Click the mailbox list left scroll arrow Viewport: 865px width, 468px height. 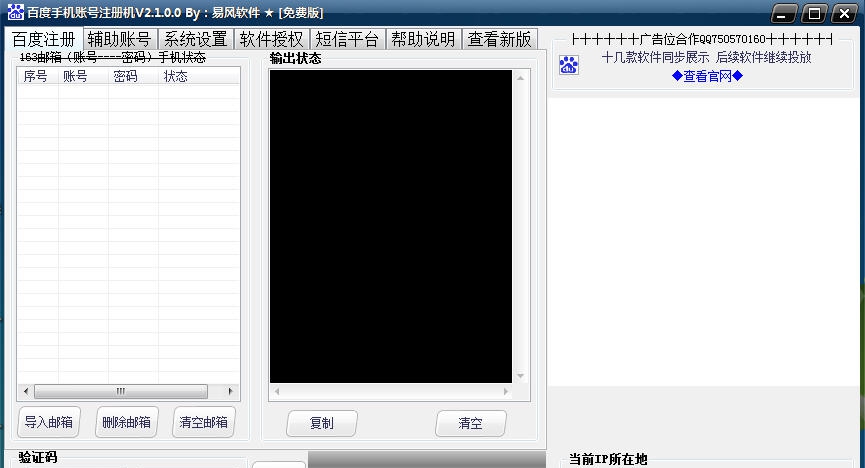(26, 391)
